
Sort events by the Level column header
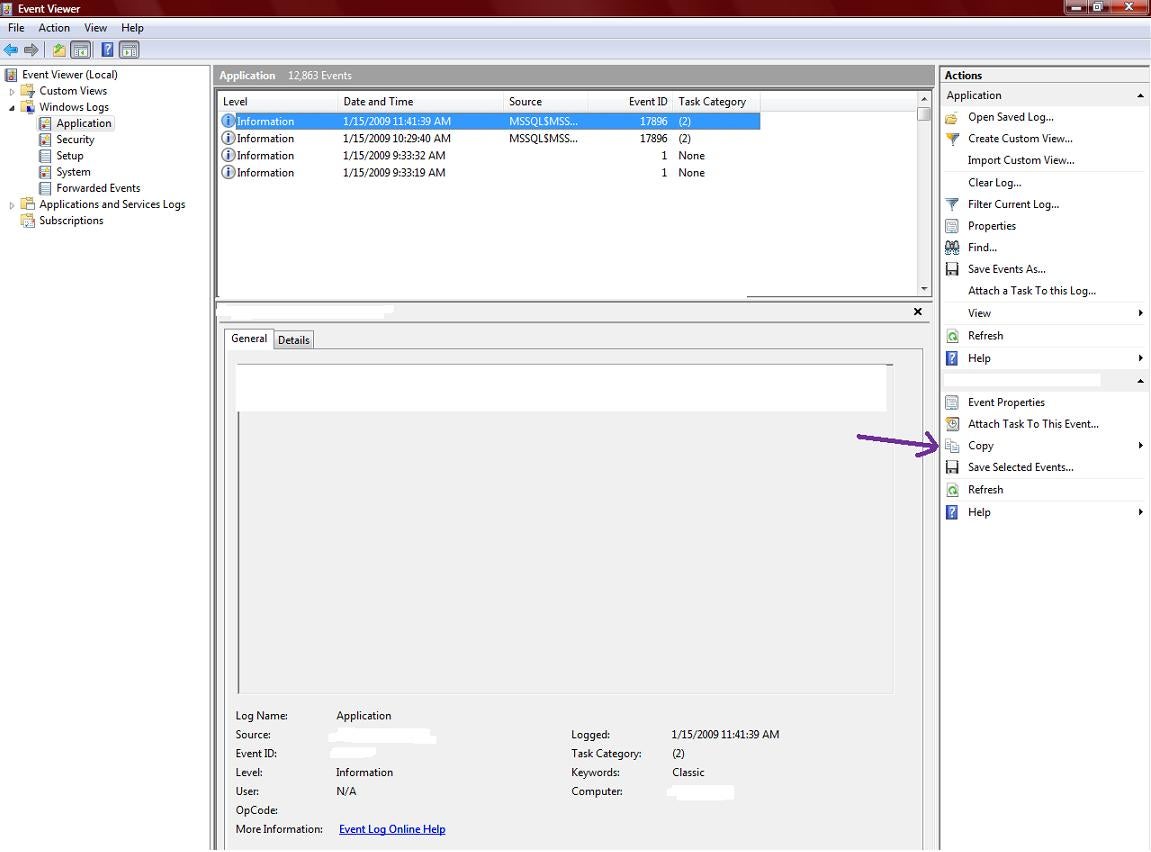277,101
